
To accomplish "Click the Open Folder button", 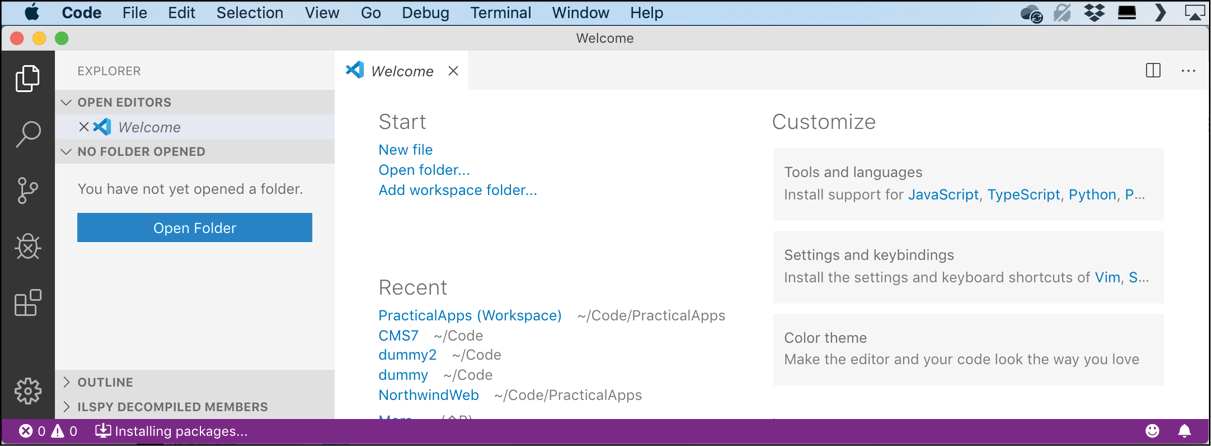I will pos(195,228).
